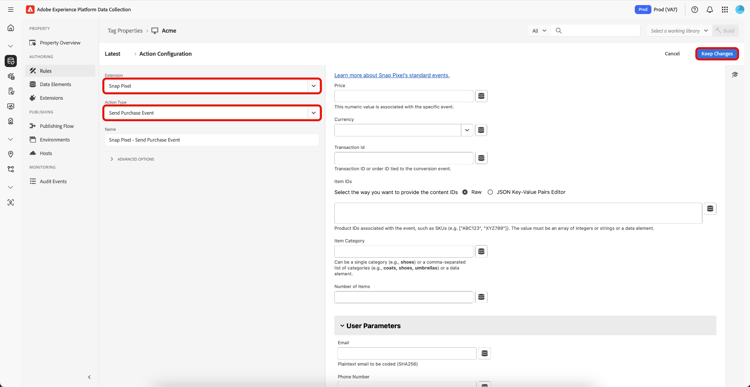Image resolution: width=750 pixels, height=387 pixels.
Task: Open the user profile avatar
Action: [739, 10]
